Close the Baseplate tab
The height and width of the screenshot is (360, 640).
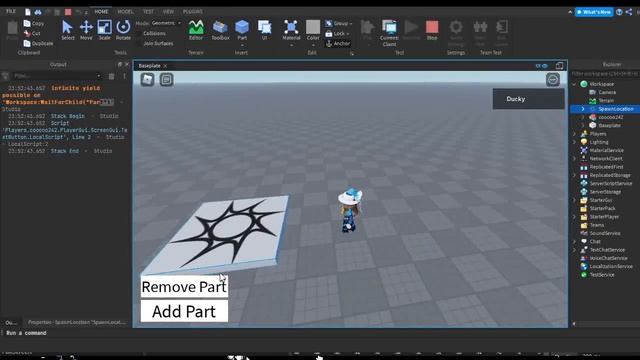(165, 66)
